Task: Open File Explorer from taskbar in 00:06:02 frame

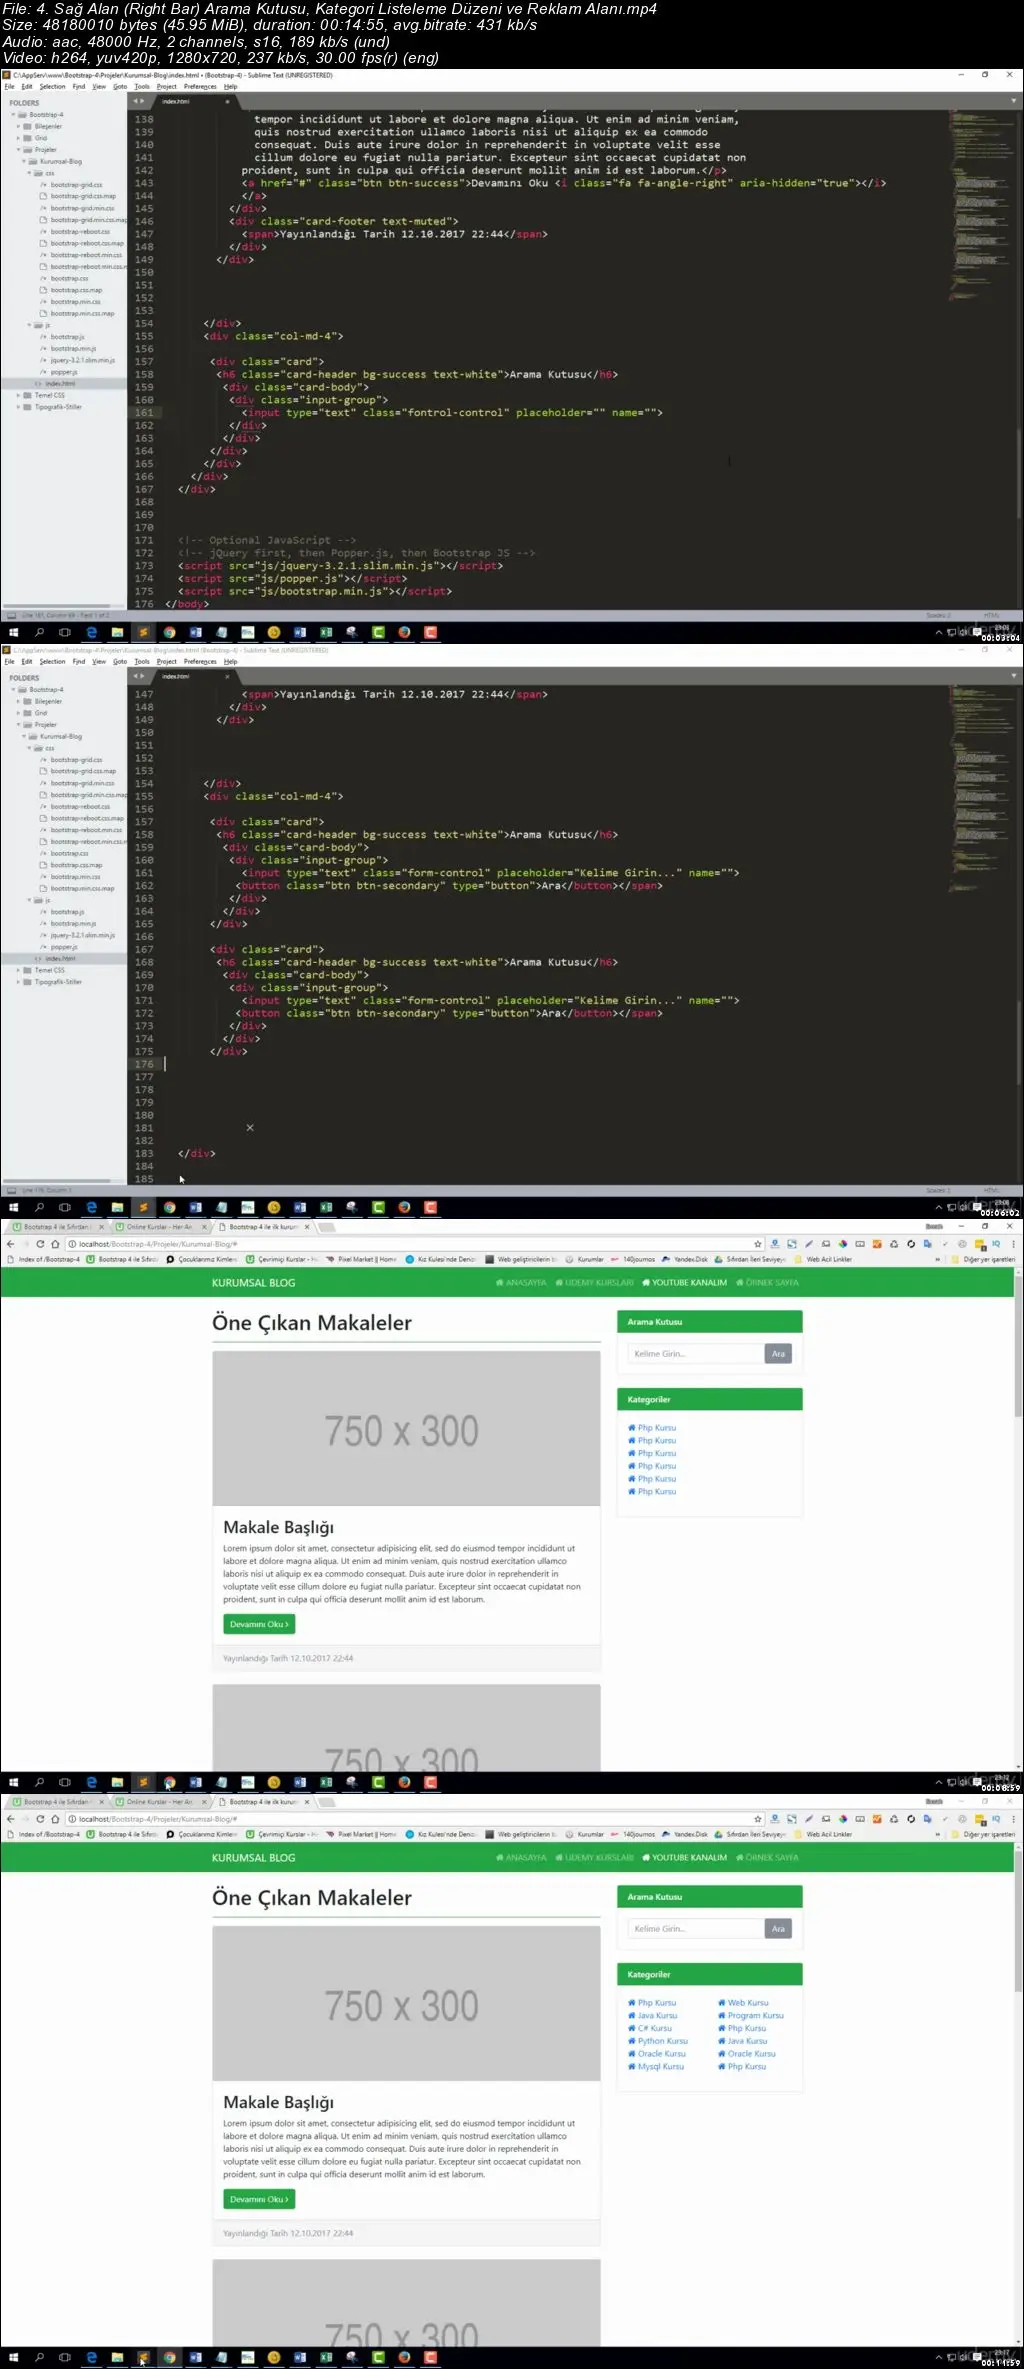Action: pos(117,1207)
